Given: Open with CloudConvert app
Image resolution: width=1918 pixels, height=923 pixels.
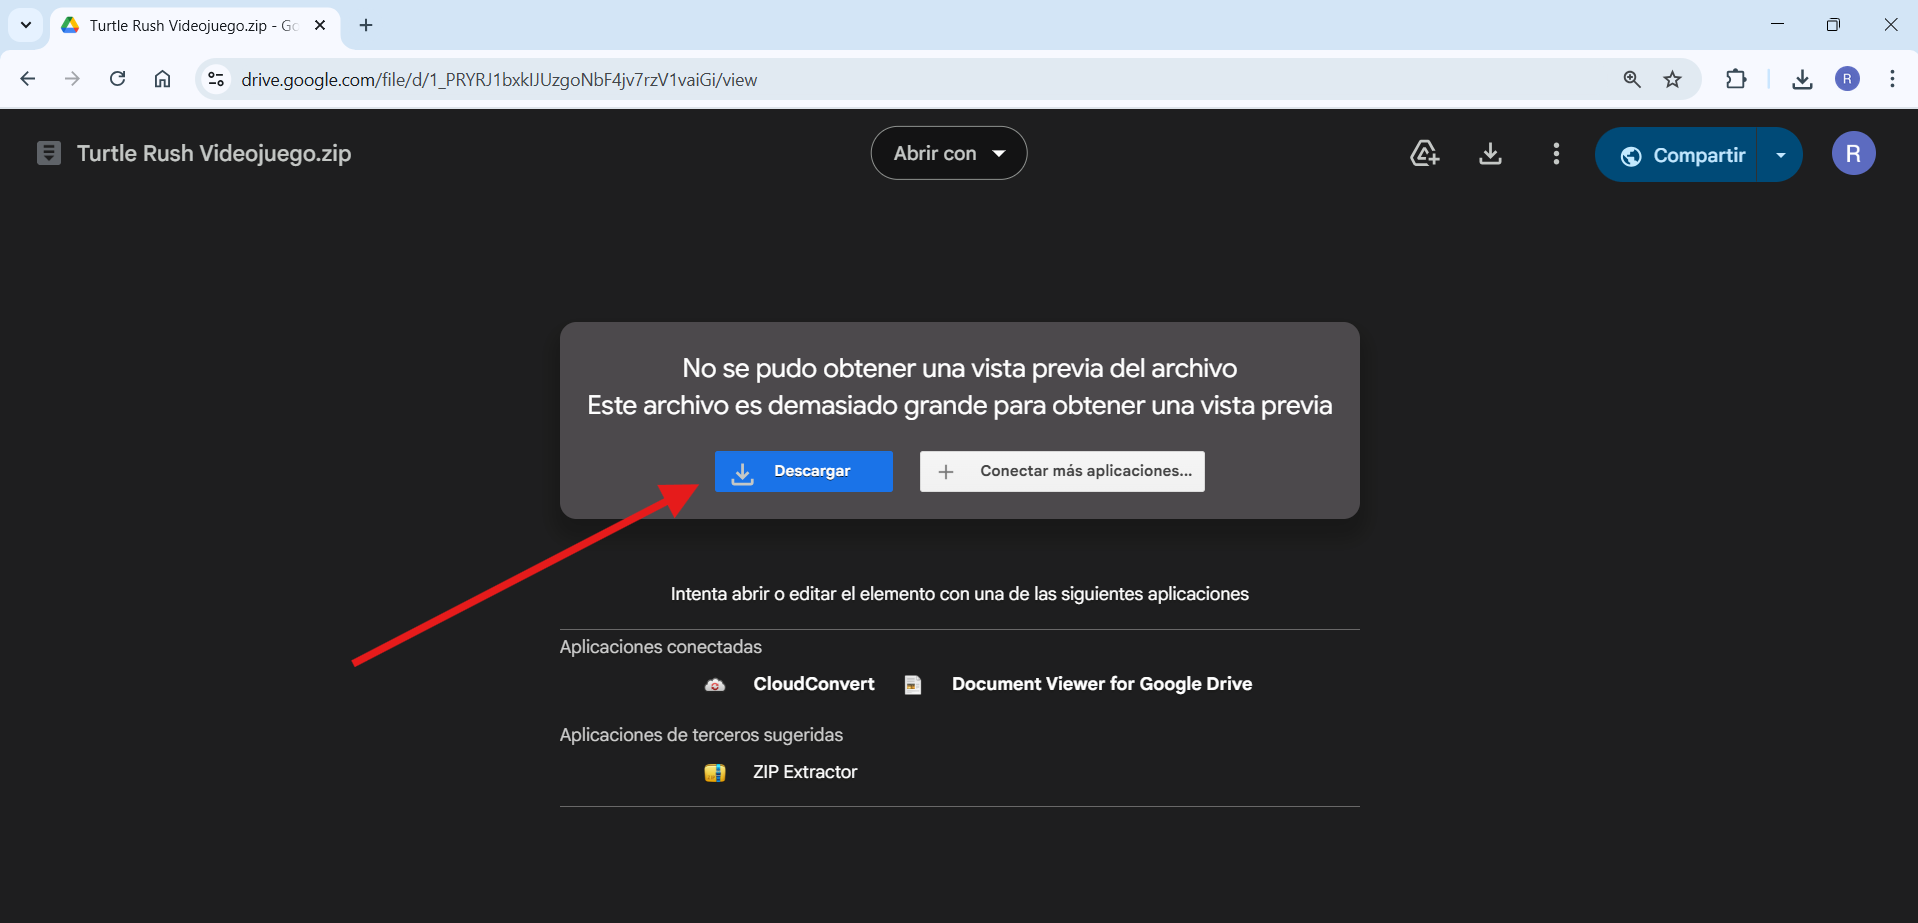Looking at the screenshot, I should tap(814, 684).
